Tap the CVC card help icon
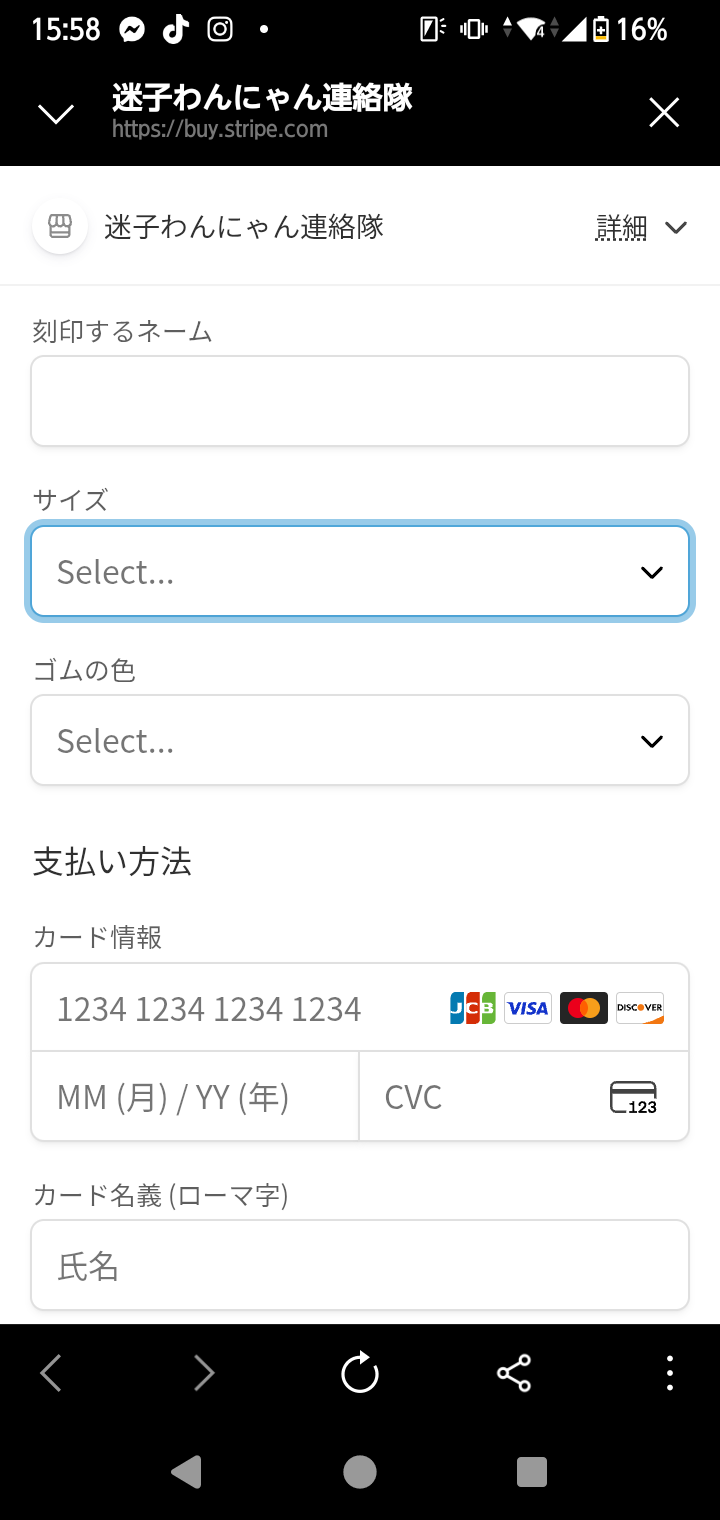Image resolution: width=720 pixels, height=1520 pixels. (x=633, y=1097)
